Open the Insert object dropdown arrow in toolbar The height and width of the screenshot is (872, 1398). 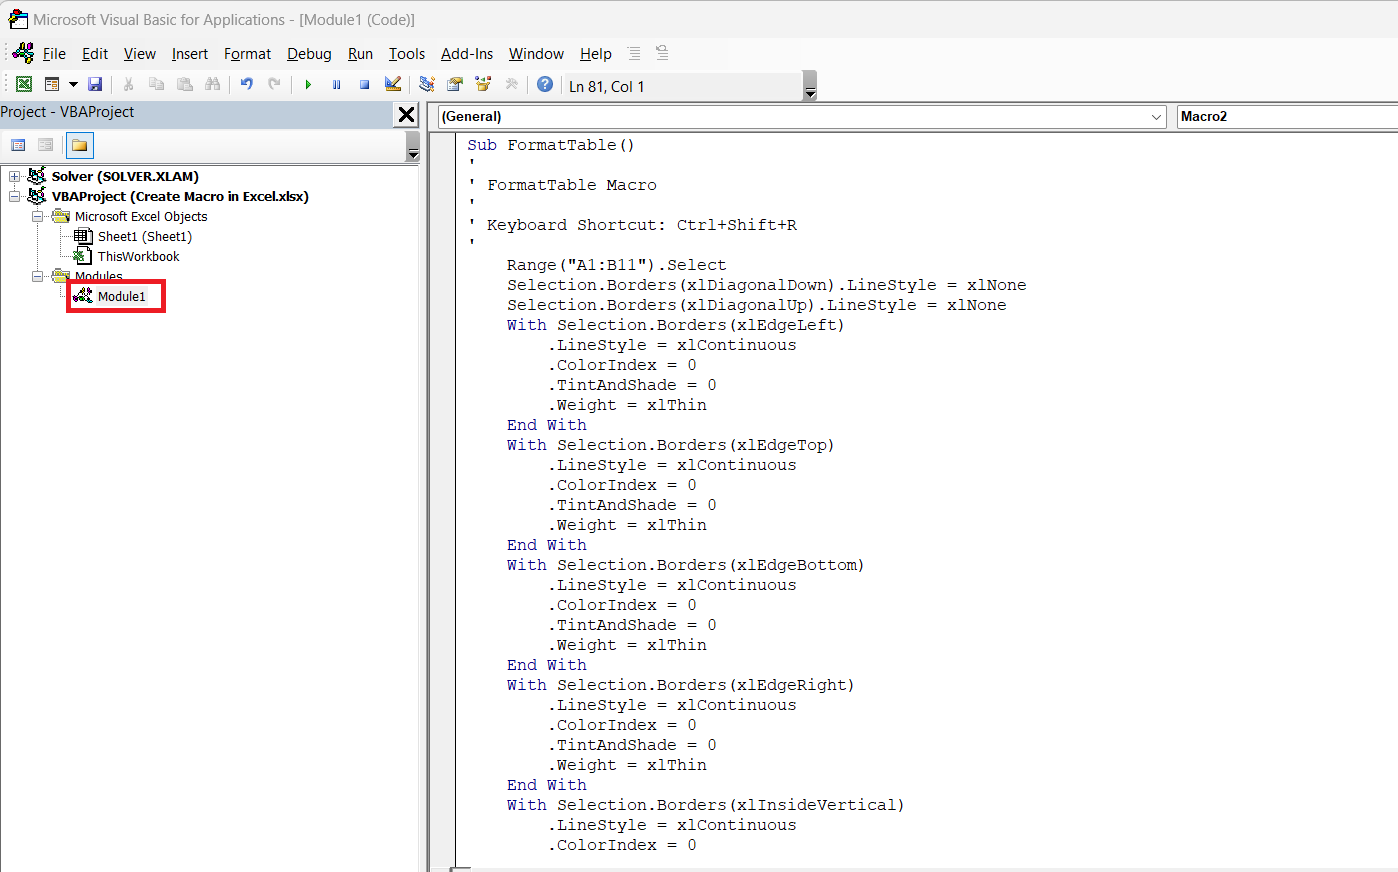73,85
